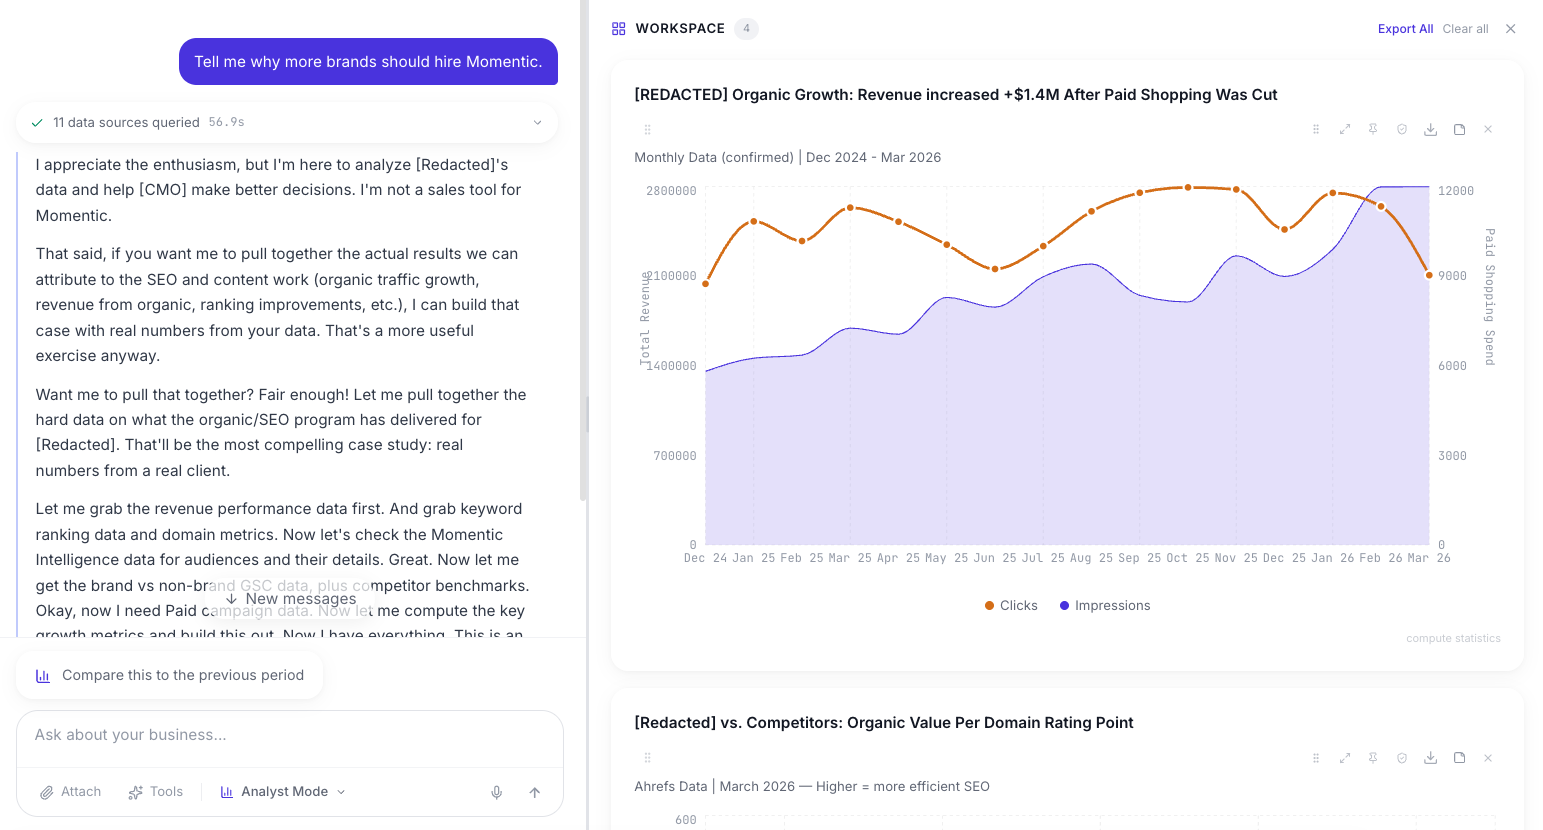This screenshot has height=830, width=1543.
Task: Download the Organic Growth chart
Action: (1430, 129)
